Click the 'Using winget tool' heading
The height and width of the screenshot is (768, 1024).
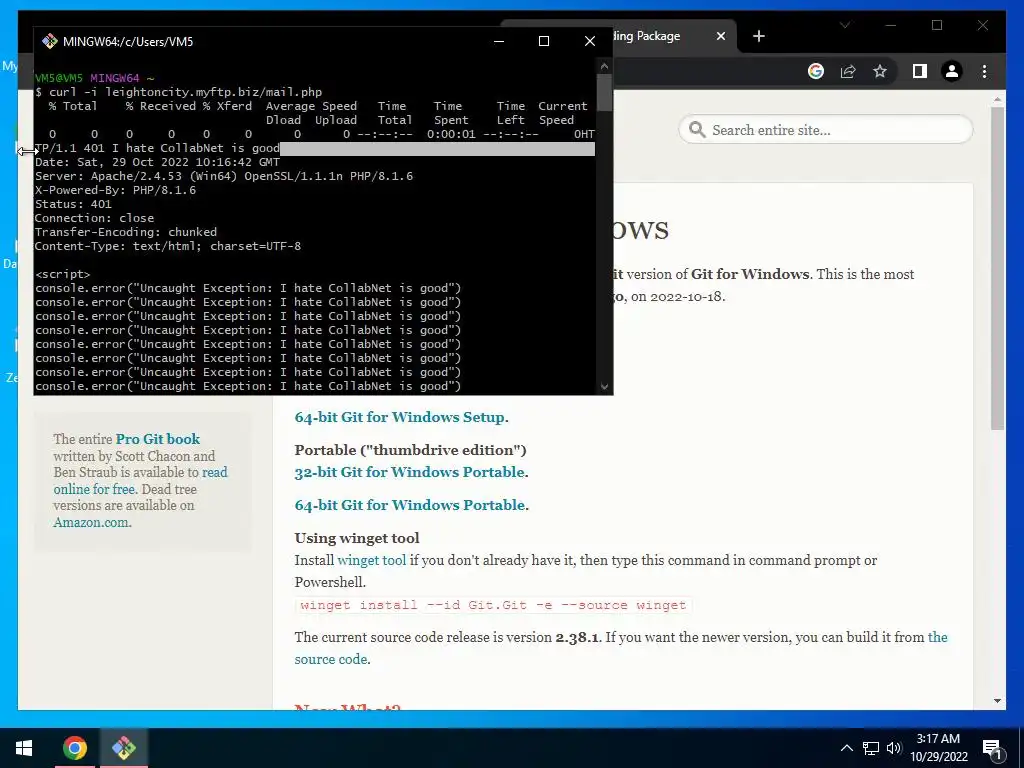pyautogui.click(x=357, y=538)
